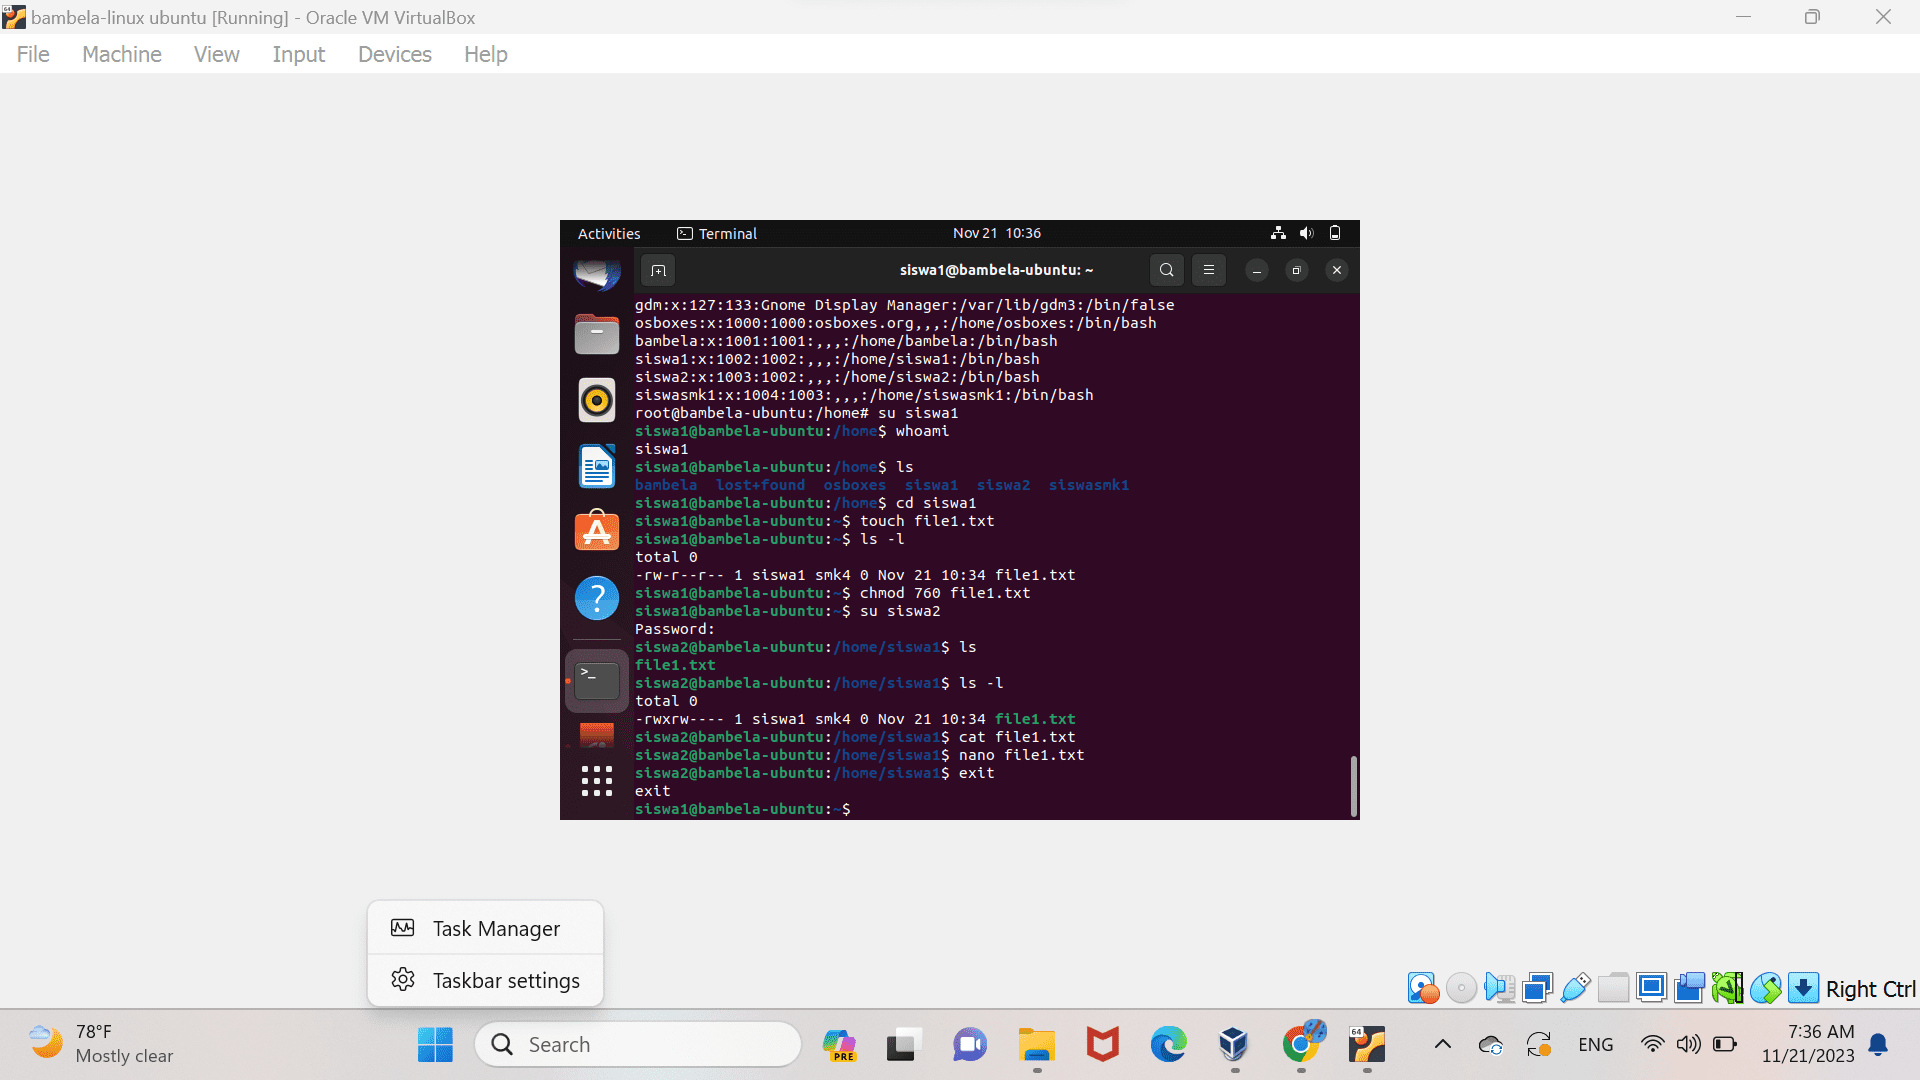Screen dimensions: 1920x1080
Task: Click the terminal window scrollbar
Action: (x=1353, y=786)
